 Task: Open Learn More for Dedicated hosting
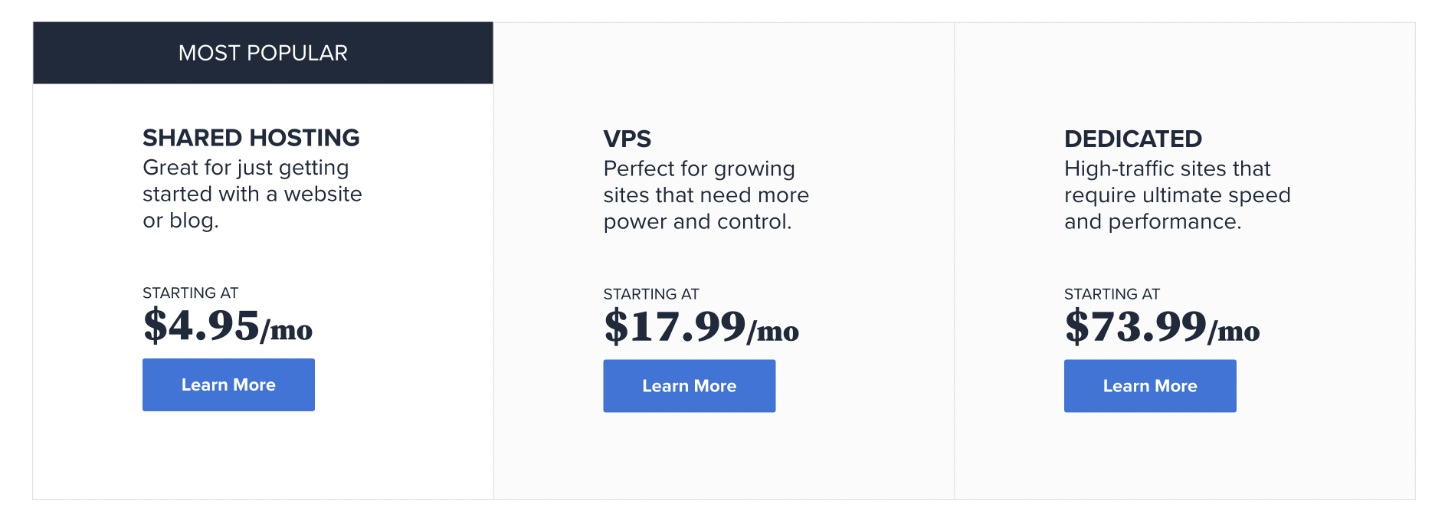tap(1150, 386)
